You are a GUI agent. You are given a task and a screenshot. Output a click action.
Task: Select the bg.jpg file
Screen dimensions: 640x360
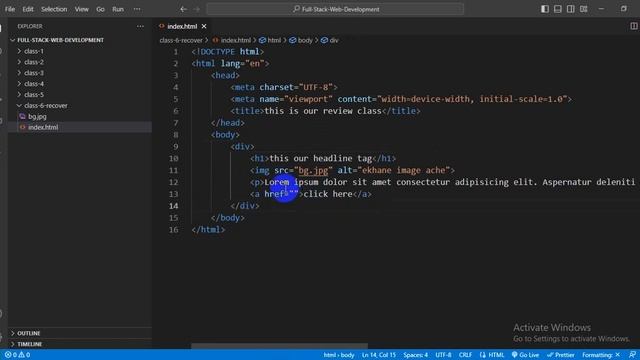coord(37,116)
